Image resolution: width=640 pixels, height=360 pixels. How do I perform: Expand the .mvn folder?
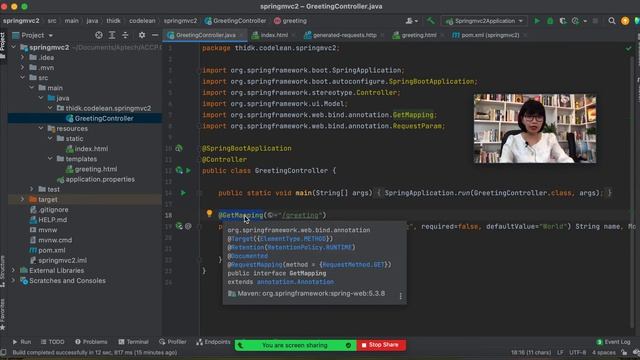[x=22, y=68]
